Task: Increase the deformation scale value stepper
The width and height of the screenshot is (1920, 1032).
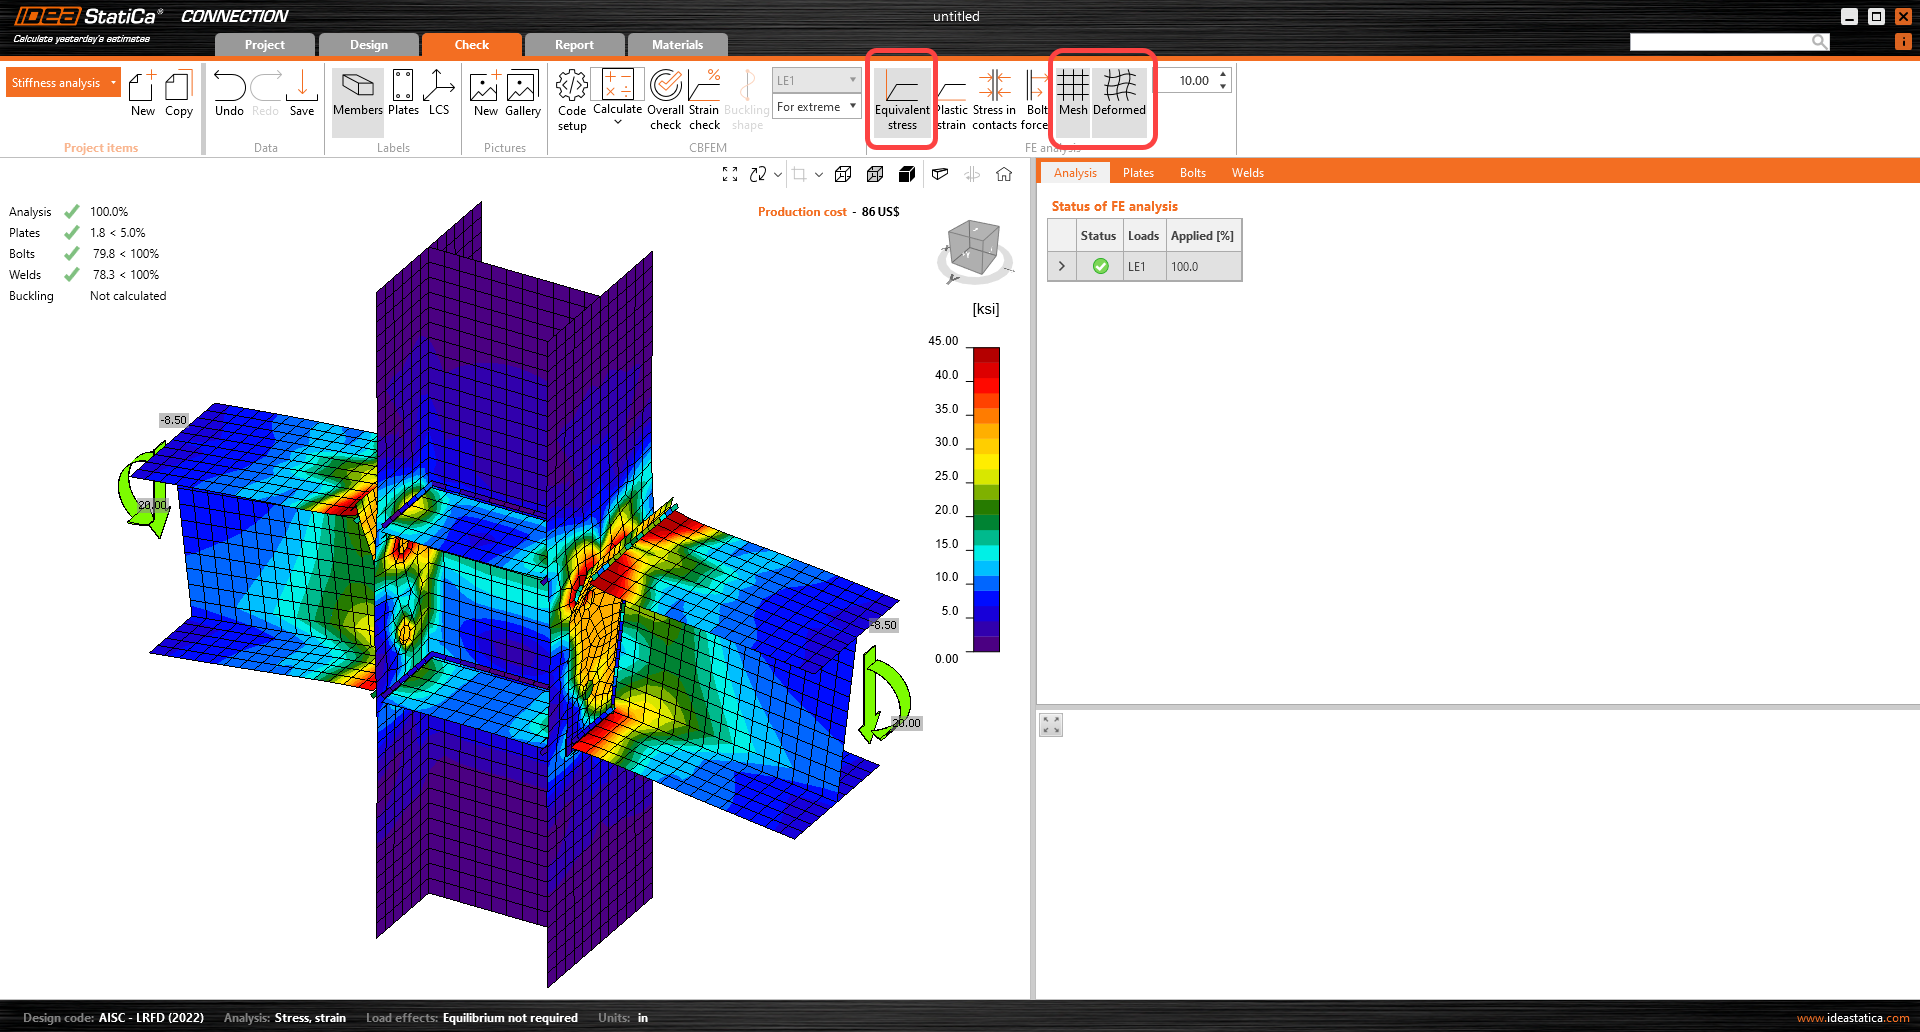Action: (1223, 75)
